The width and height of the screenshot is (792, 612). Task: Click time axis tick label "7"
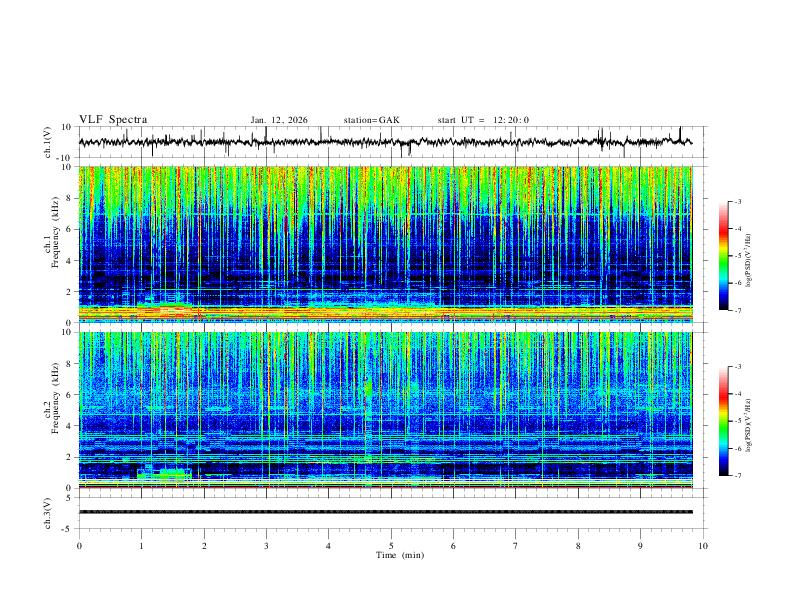pyautogui.click(x=516, y=546)
